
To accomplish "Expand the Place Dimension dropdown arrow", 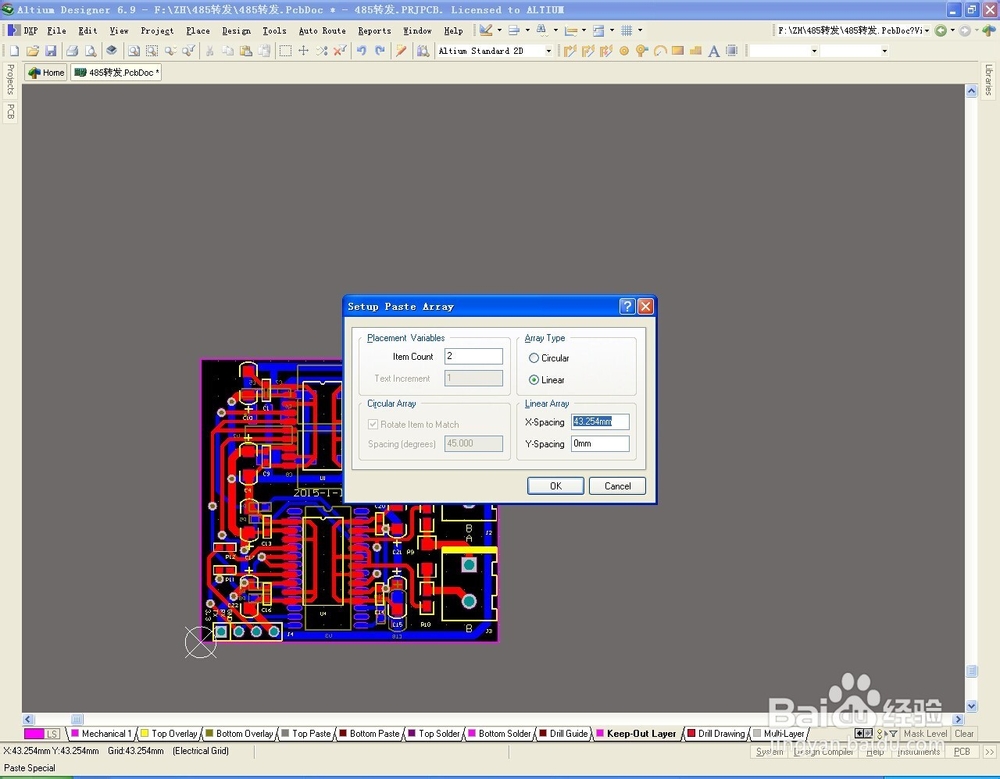I will [x=584, y=30].
